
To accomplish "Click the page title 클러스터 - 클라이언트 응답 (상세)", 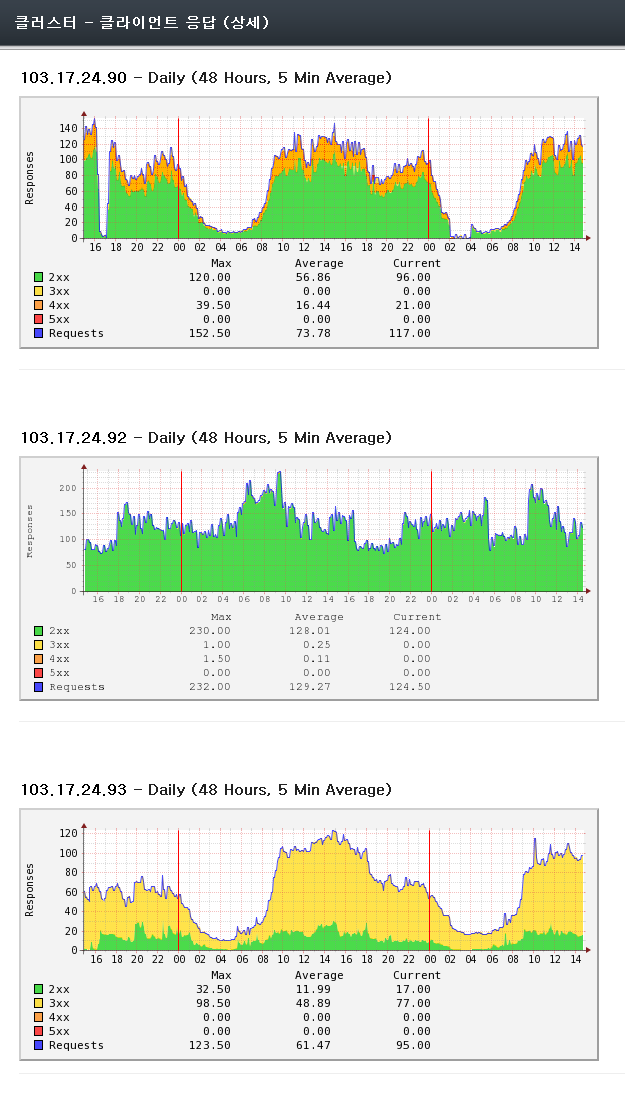I will click(x=142, y=23).
